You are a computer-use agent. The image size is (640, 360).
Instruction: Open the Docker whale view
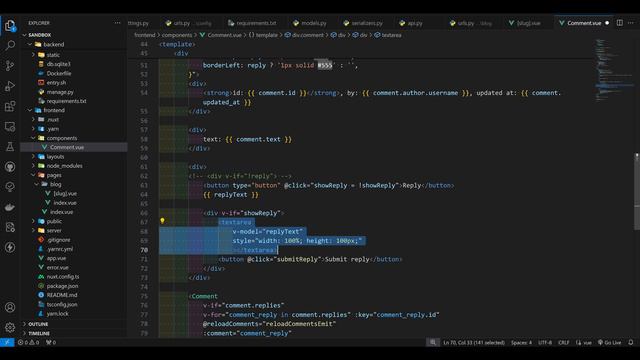coord(10,207)
